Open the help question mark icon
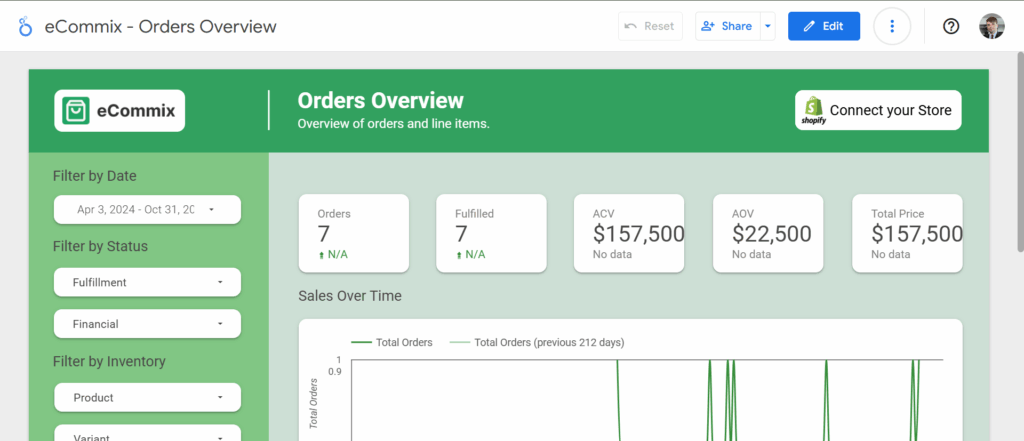 pos(951,26)
